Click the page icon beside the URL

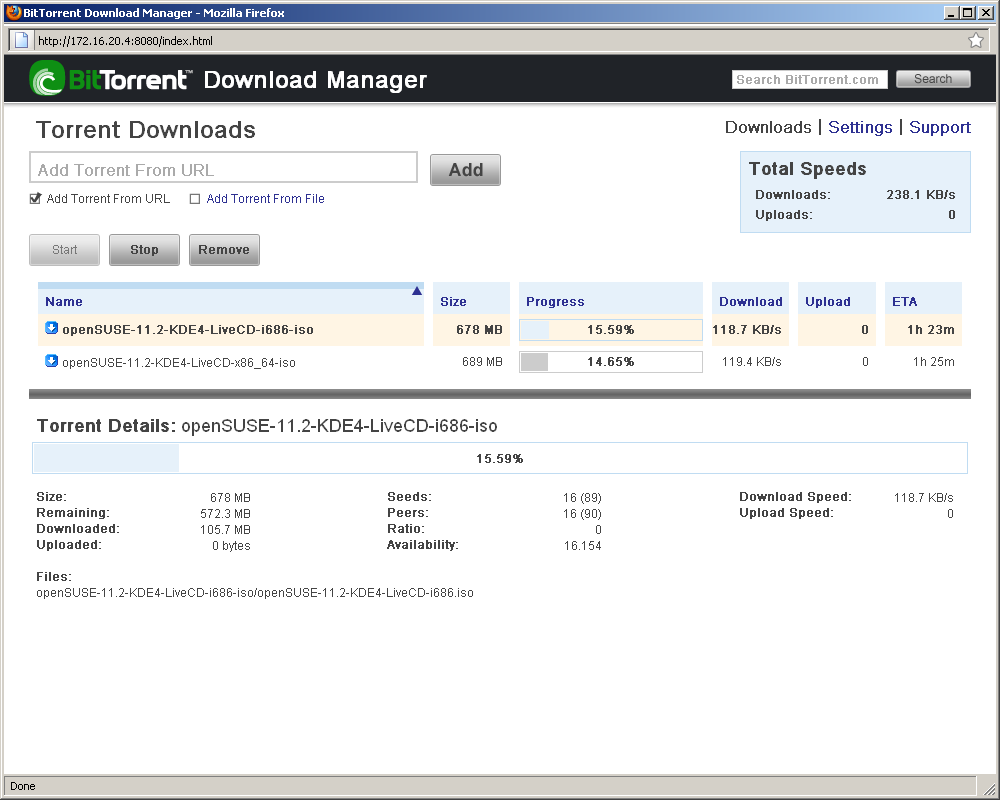(21, 40)
